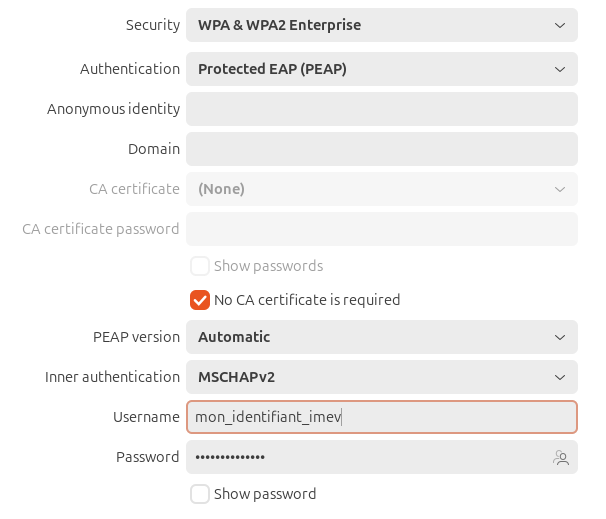Image resolution: width=606 pixels, height=519 pixels.
Task: Open the WPA & WPA2 Enterprise security dropdown
Action: (382, 25)
